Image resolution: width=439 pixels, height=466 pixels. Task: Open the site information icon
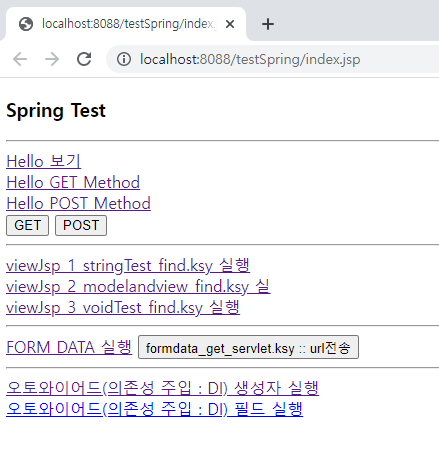(124, 59)
